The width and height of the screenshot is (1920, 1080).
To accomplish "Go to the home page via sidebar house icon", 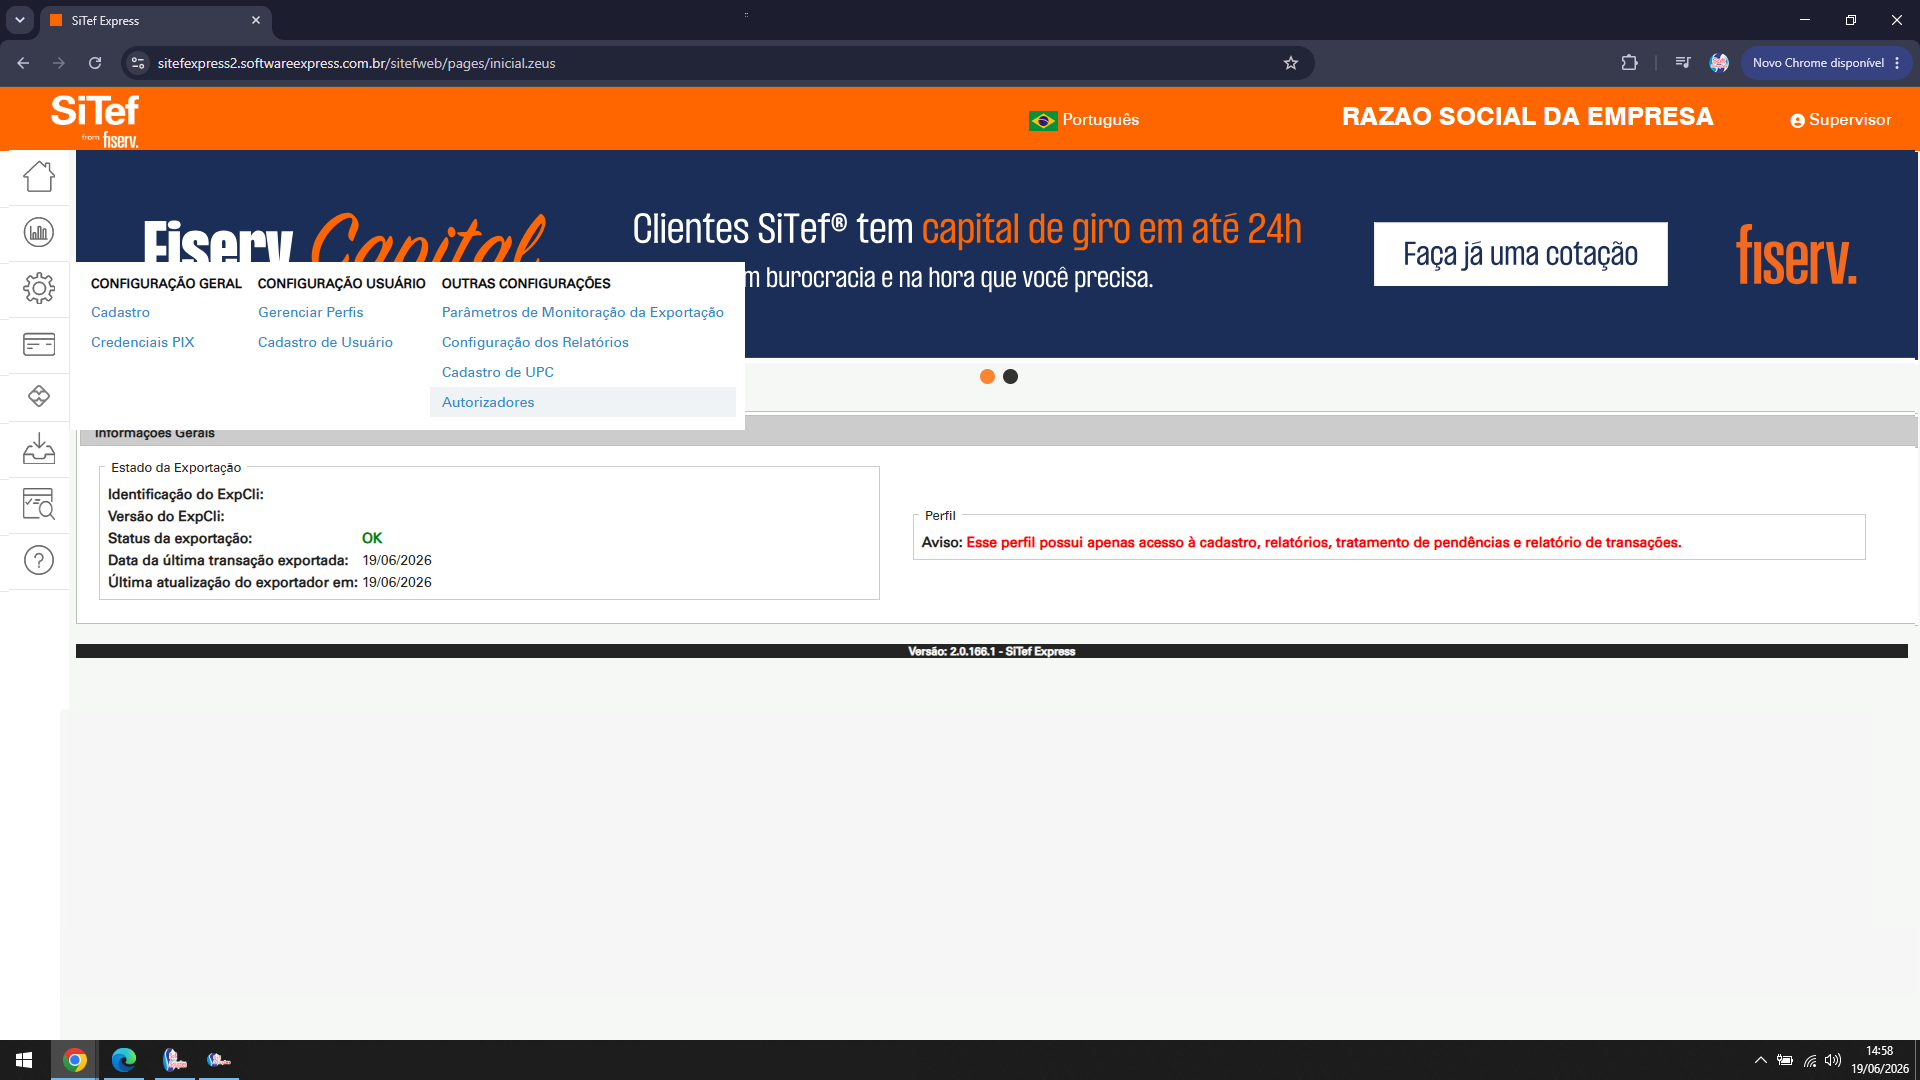I will [x=39, y=177].
